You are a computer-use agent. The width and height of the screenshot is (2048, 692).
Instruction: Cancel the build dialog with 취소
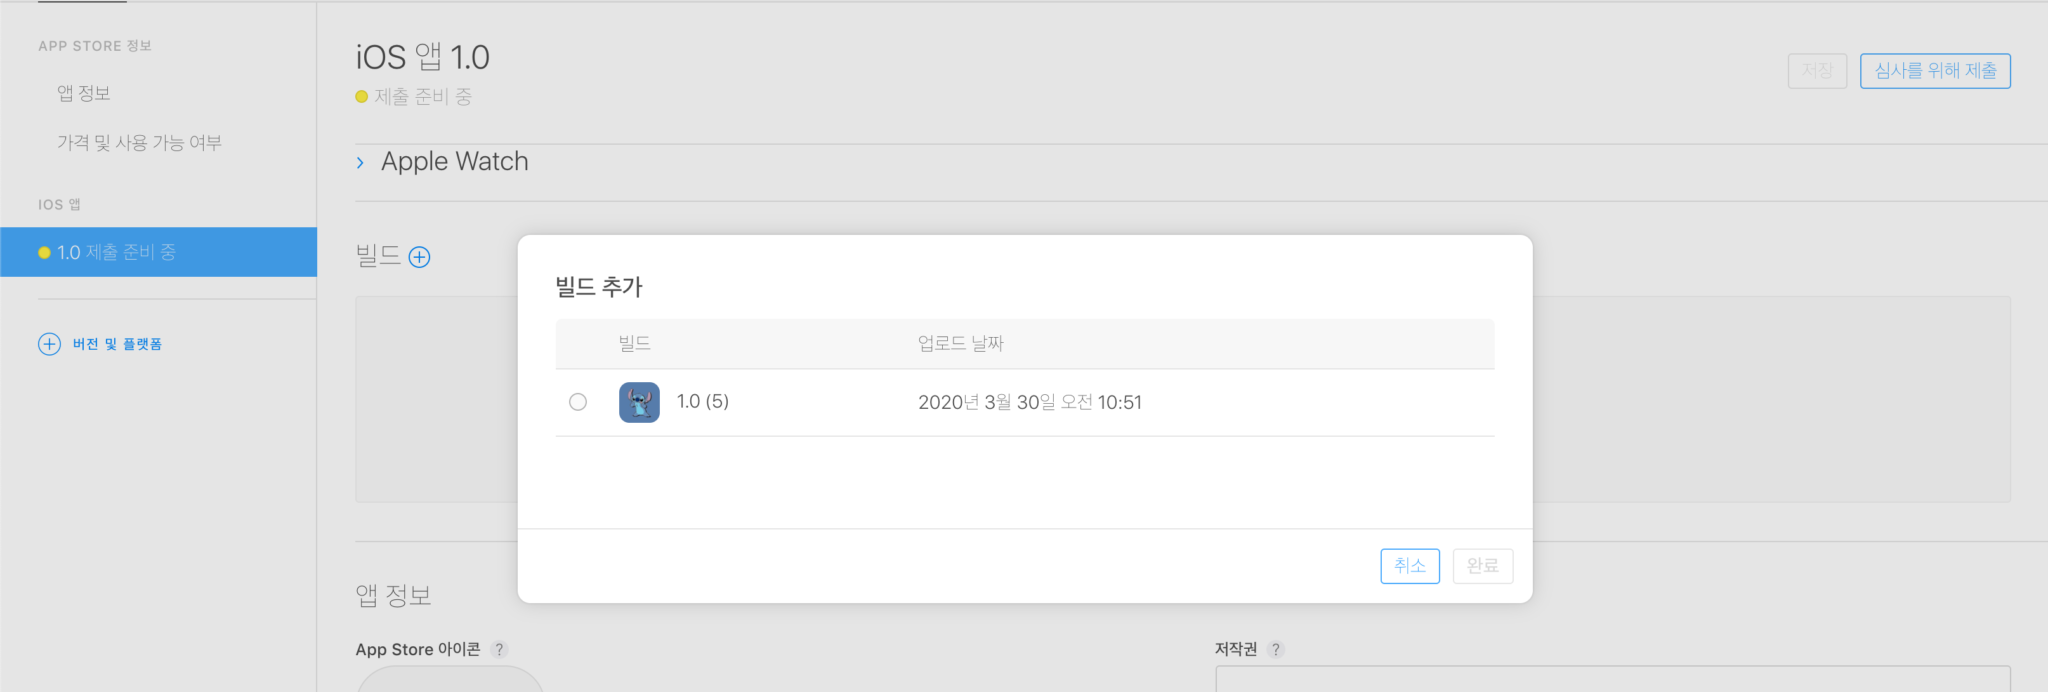coord(1409,565)
